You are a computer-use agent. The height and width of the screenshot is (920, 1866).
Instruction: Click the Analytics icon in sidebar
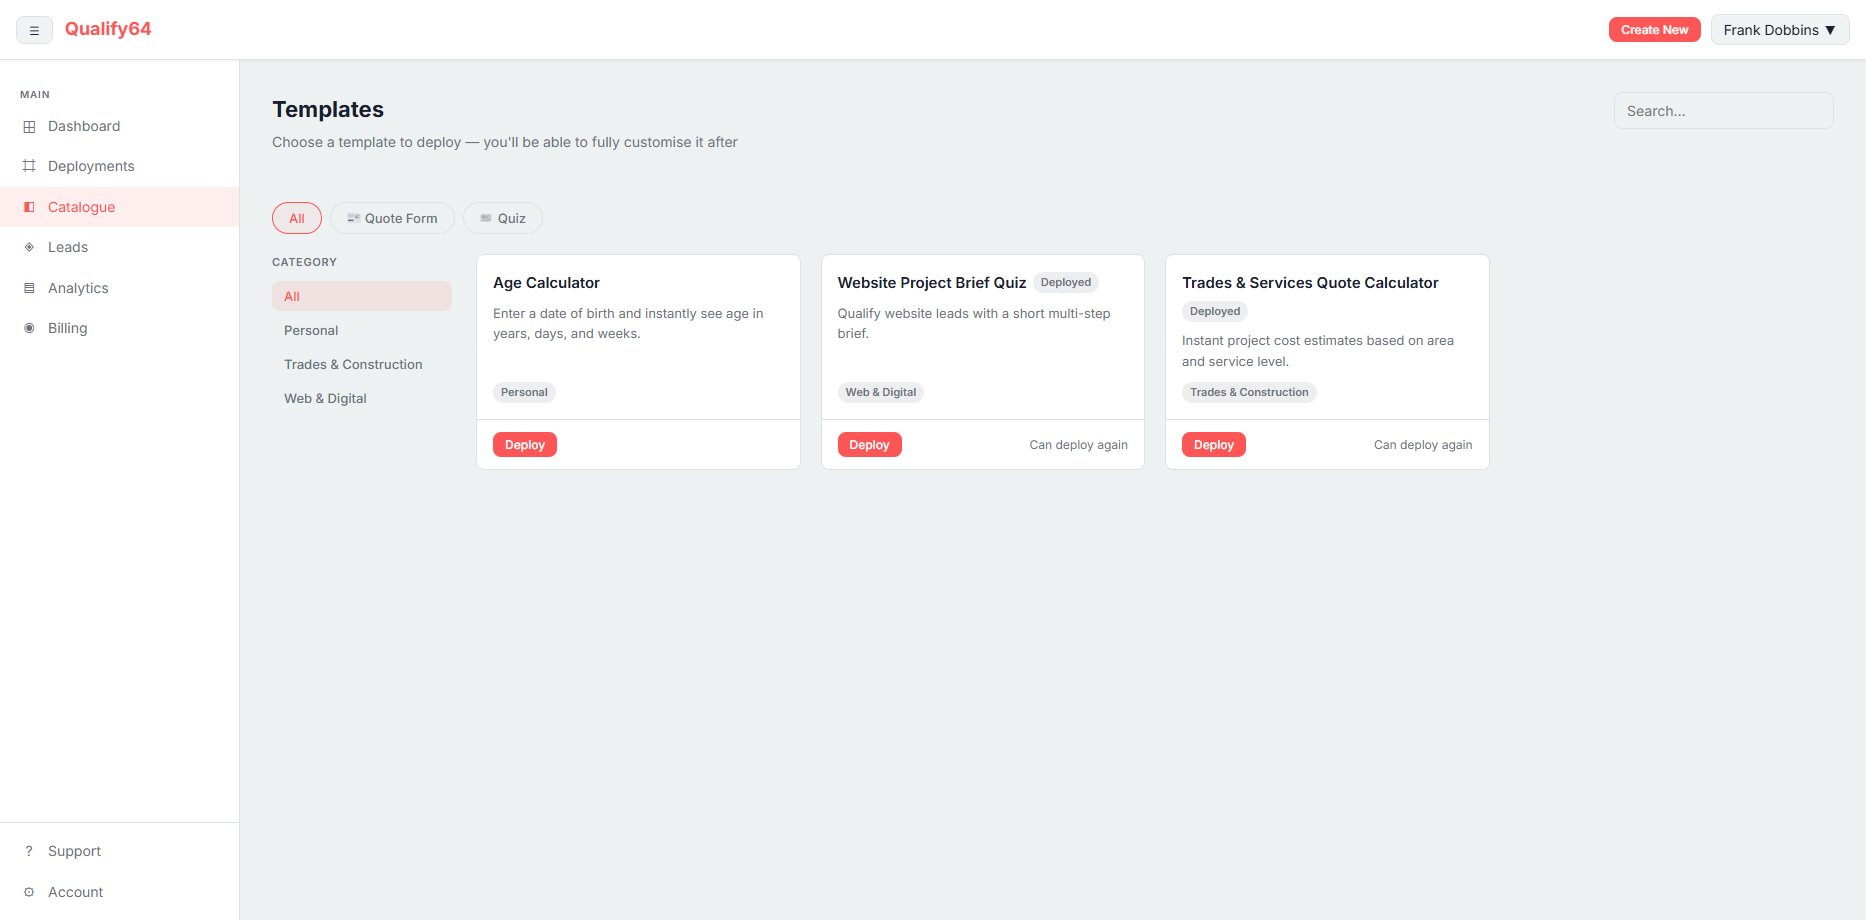29,288
